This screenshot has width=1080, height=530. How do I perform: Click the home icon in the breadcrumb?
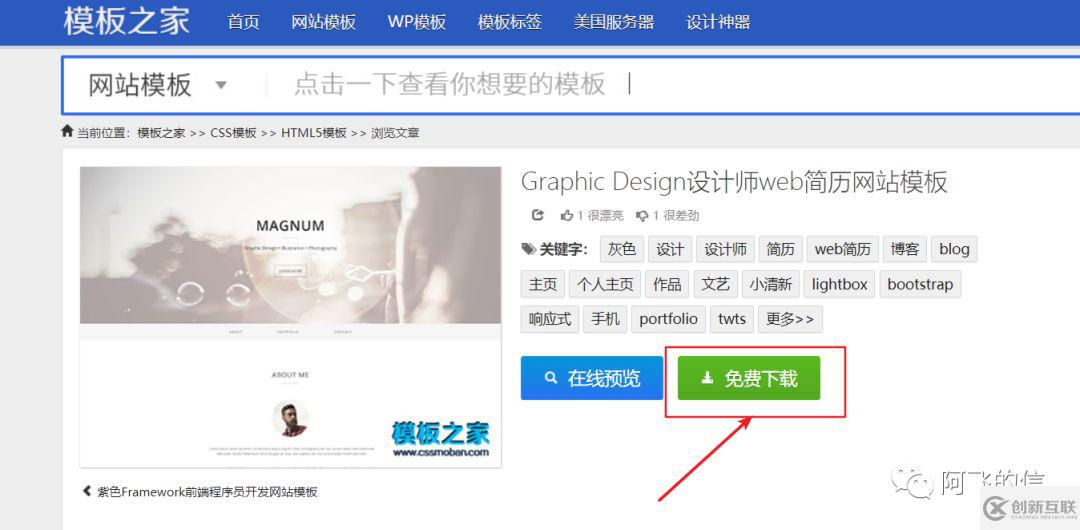click(67, 132)
